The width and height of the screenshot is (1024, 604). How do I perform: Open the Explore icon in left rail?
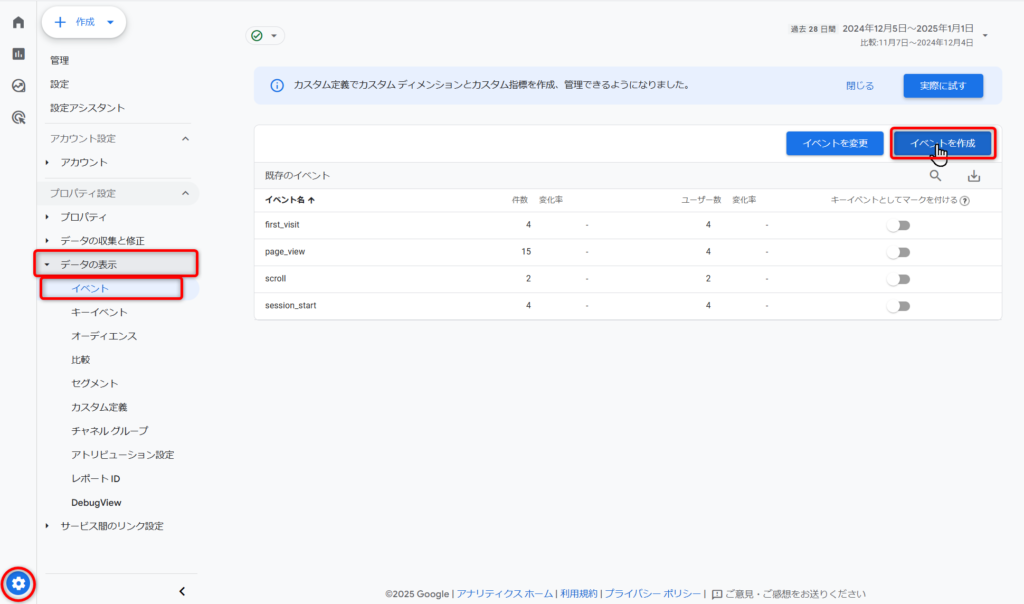coord(18,86)
